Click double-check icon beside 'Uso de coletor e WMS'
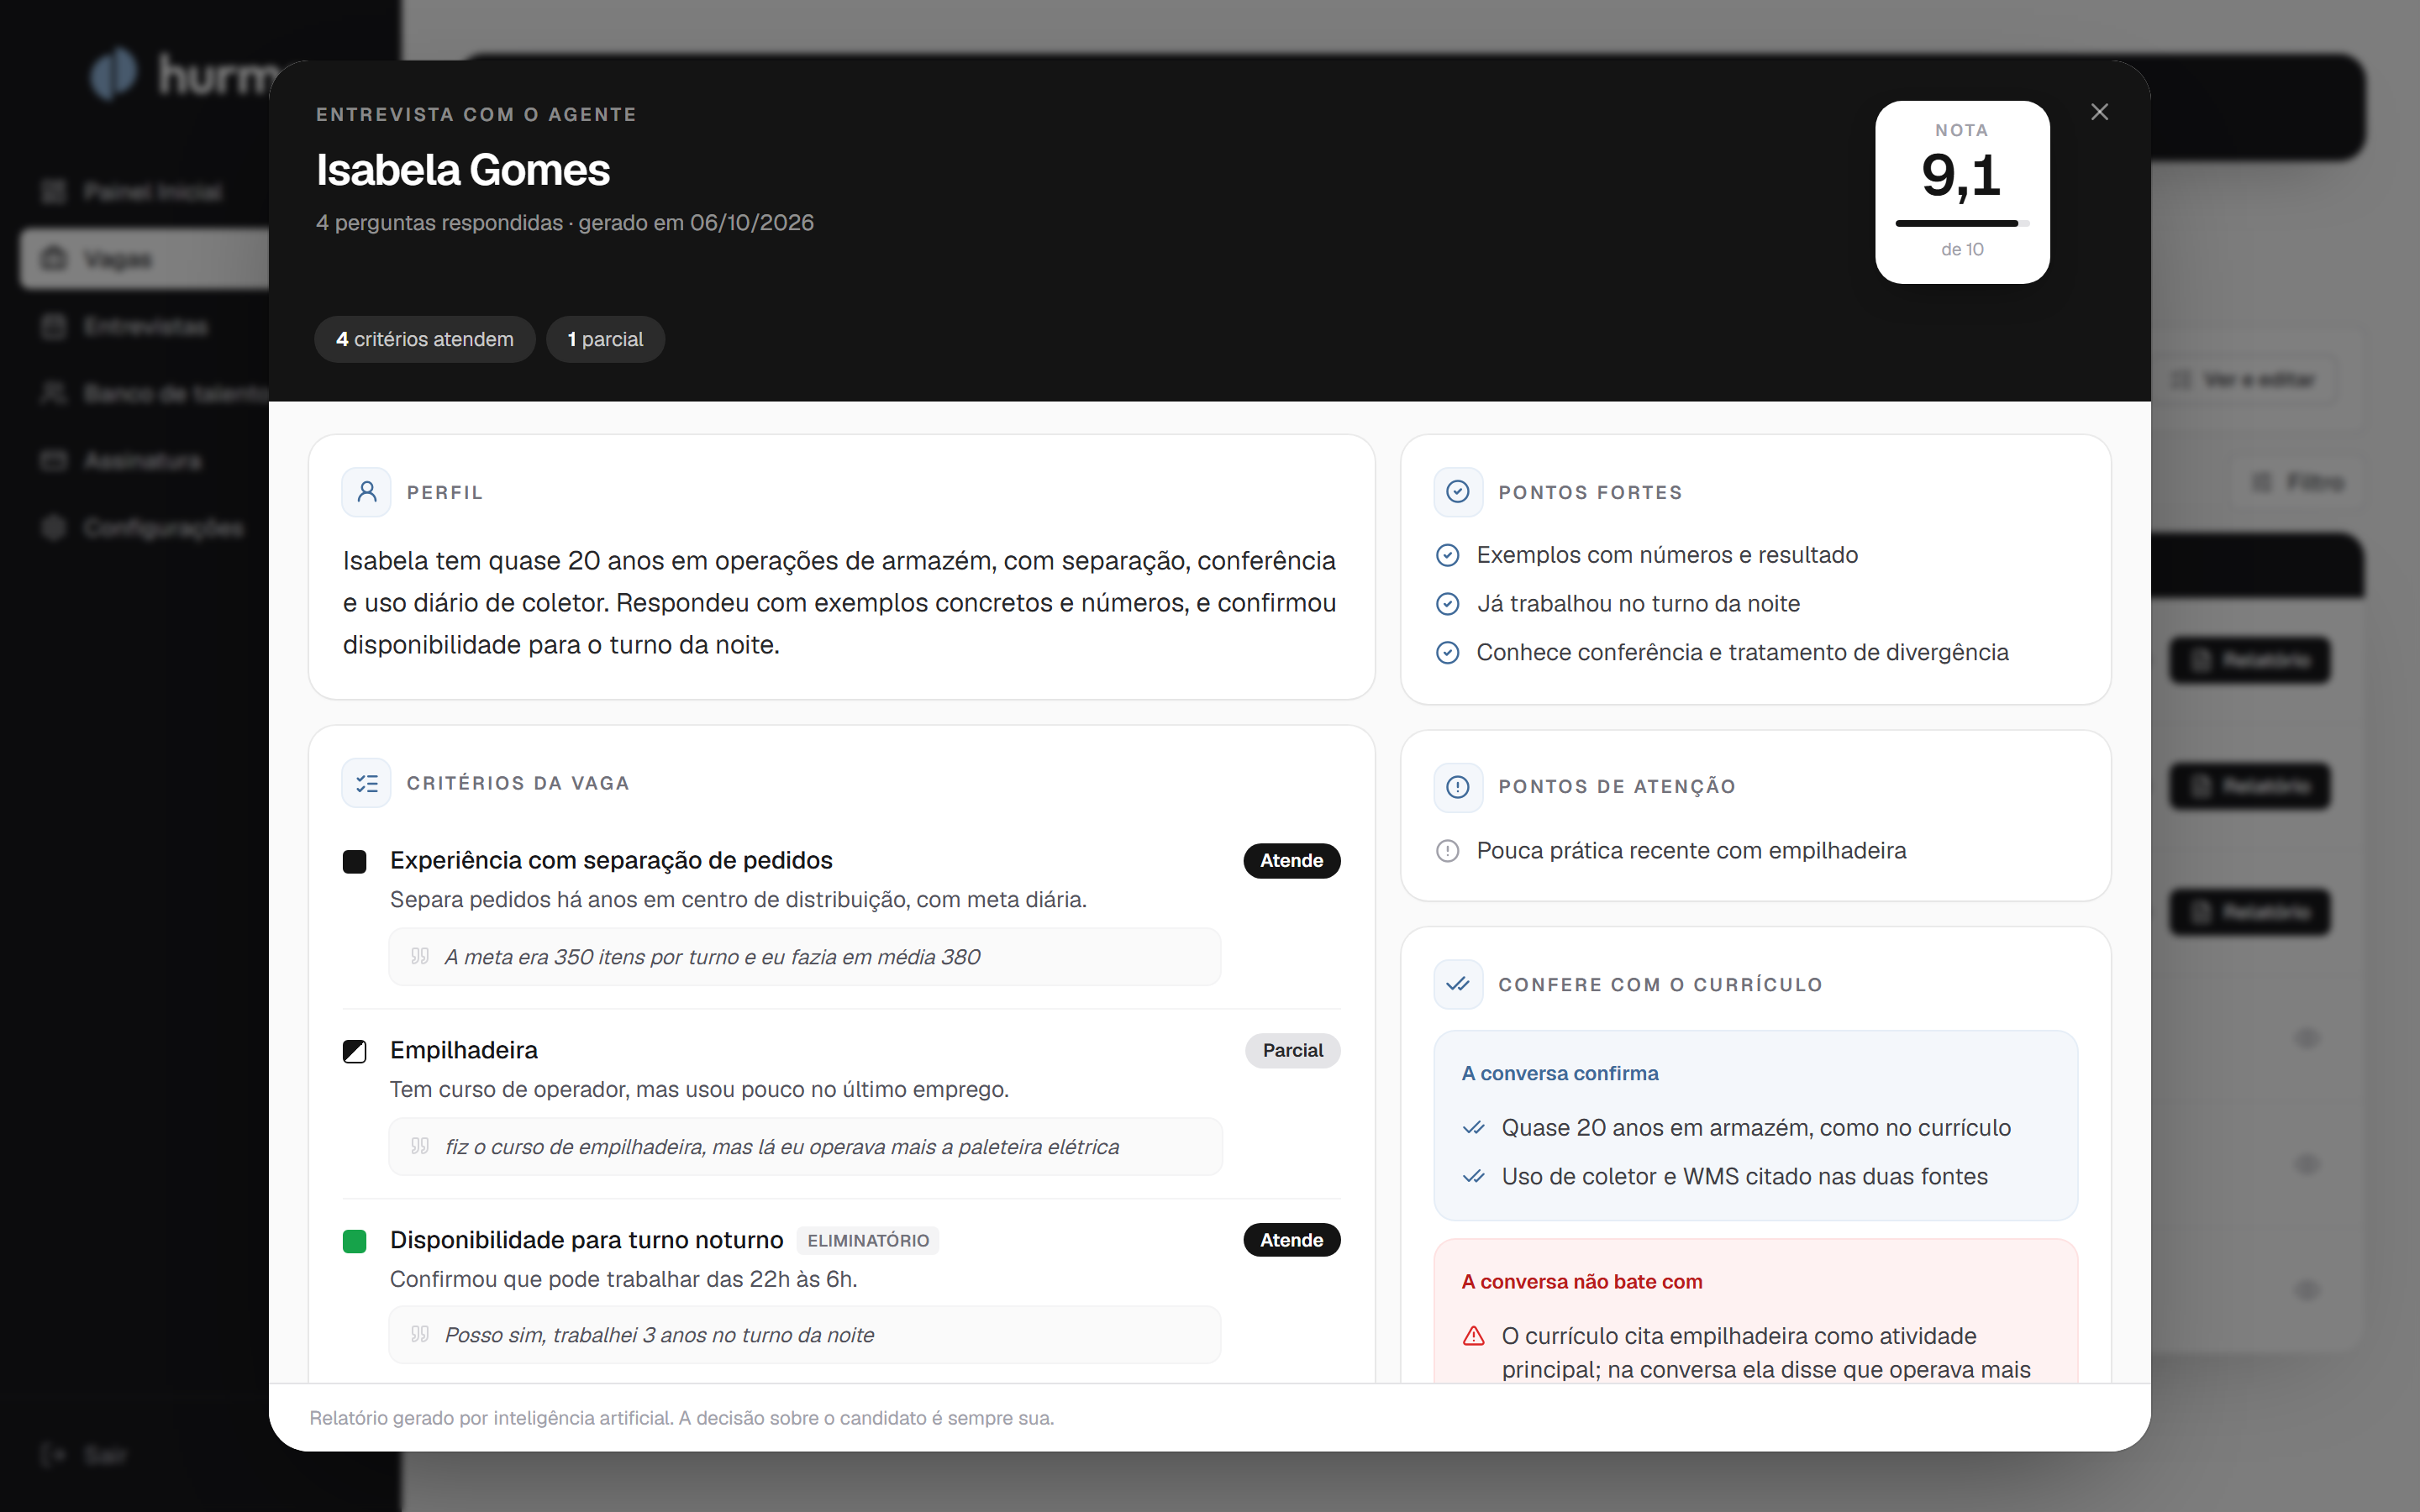The width and height of the screenshot is (2420, 1512). pyautogui.click(x=1473, y=1177)
